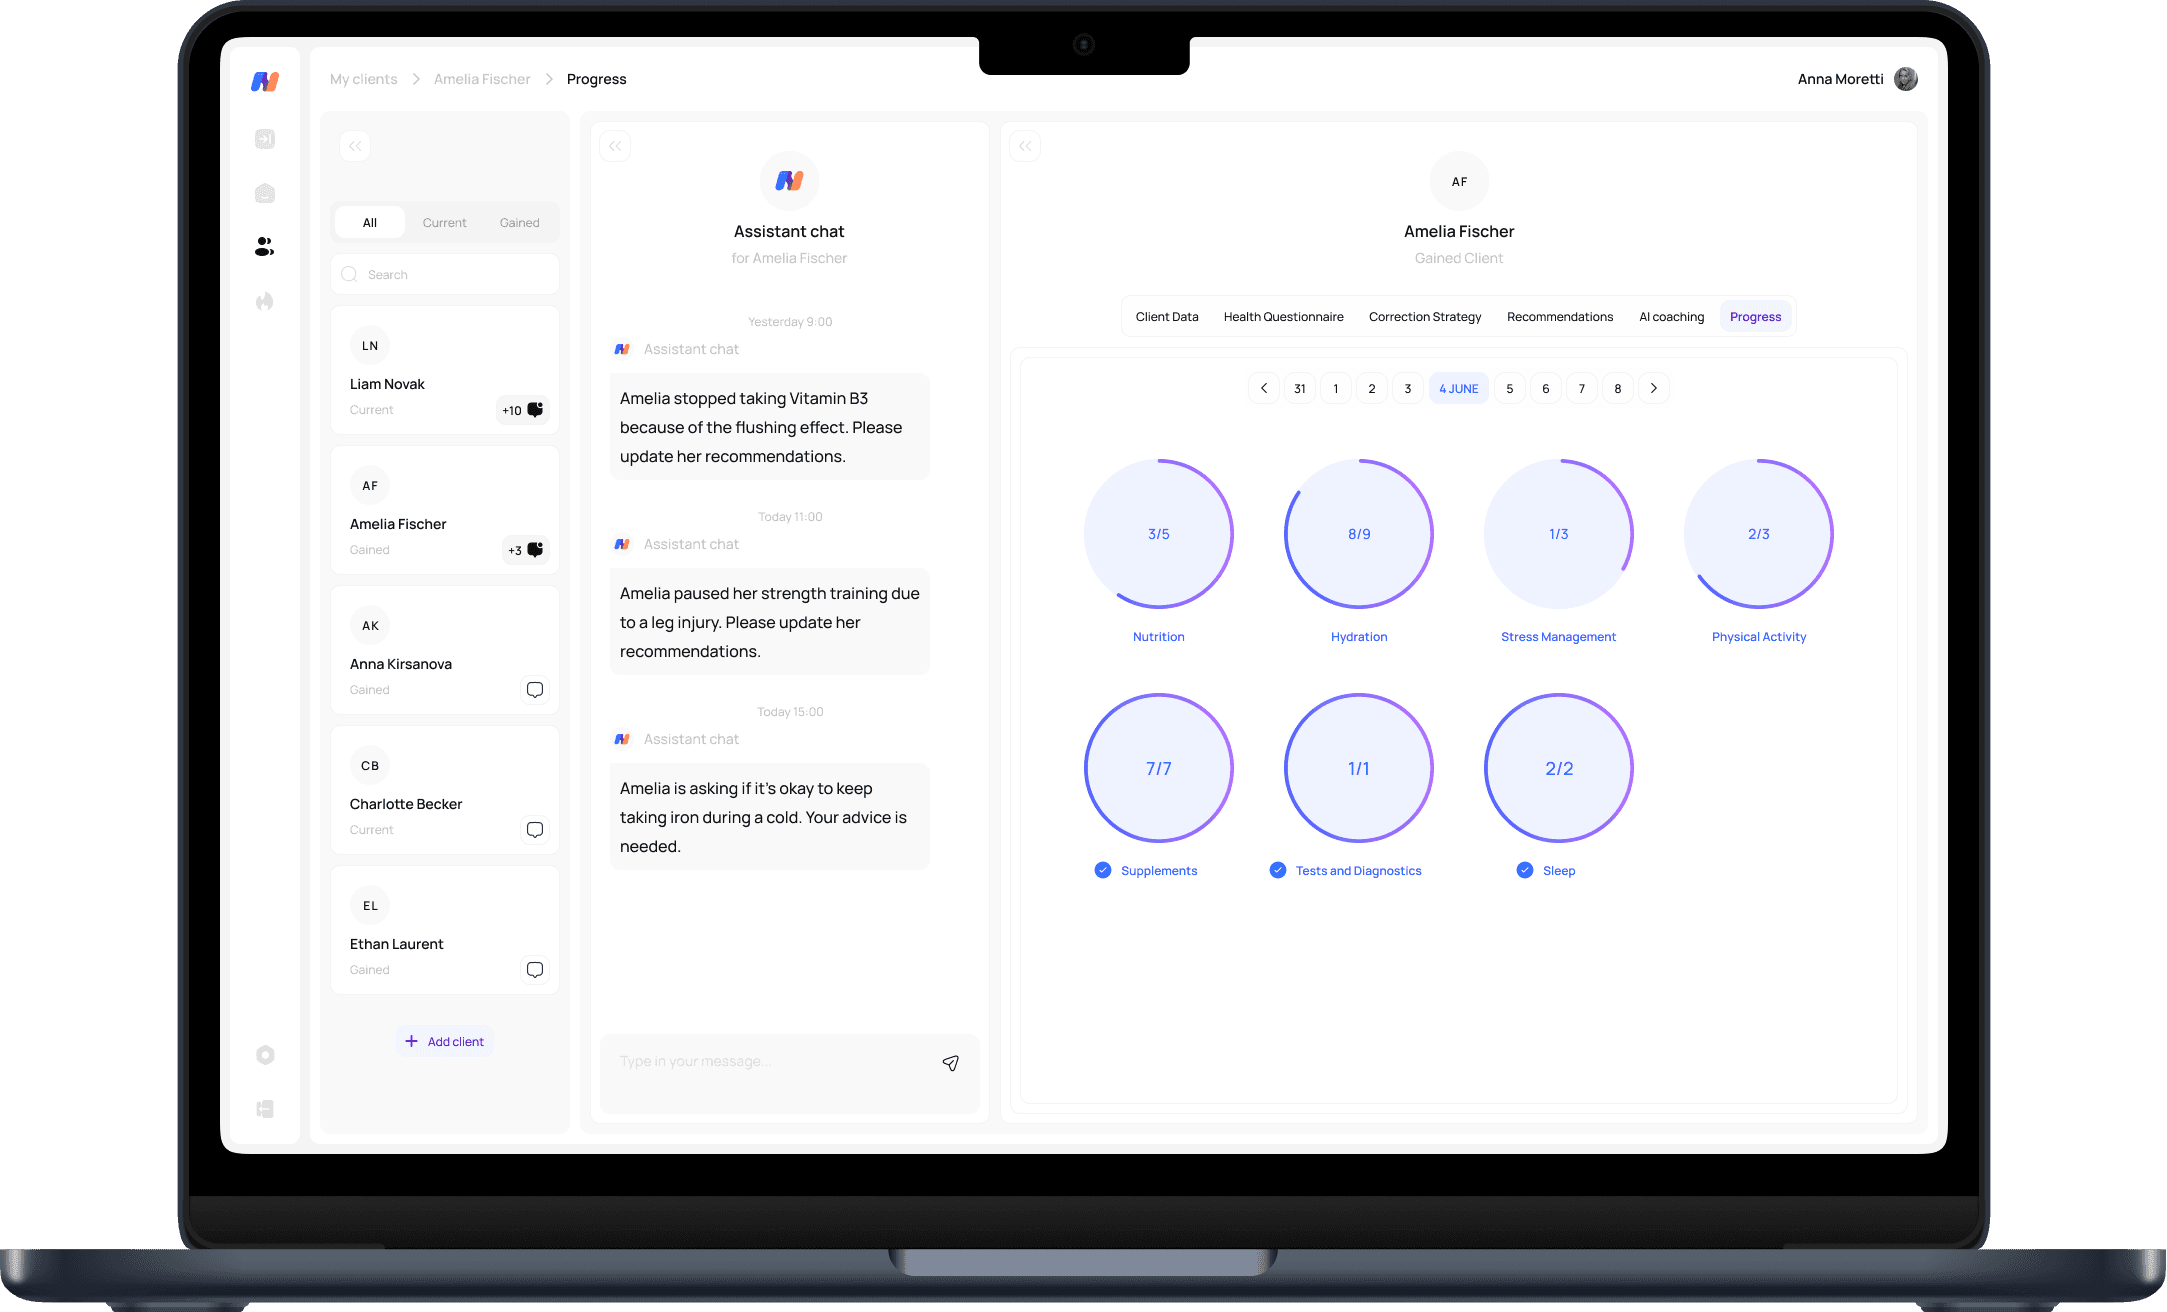Collapse the client list panel
The width and height of the screenshot is (2167, 1312).
coord(355,146)
